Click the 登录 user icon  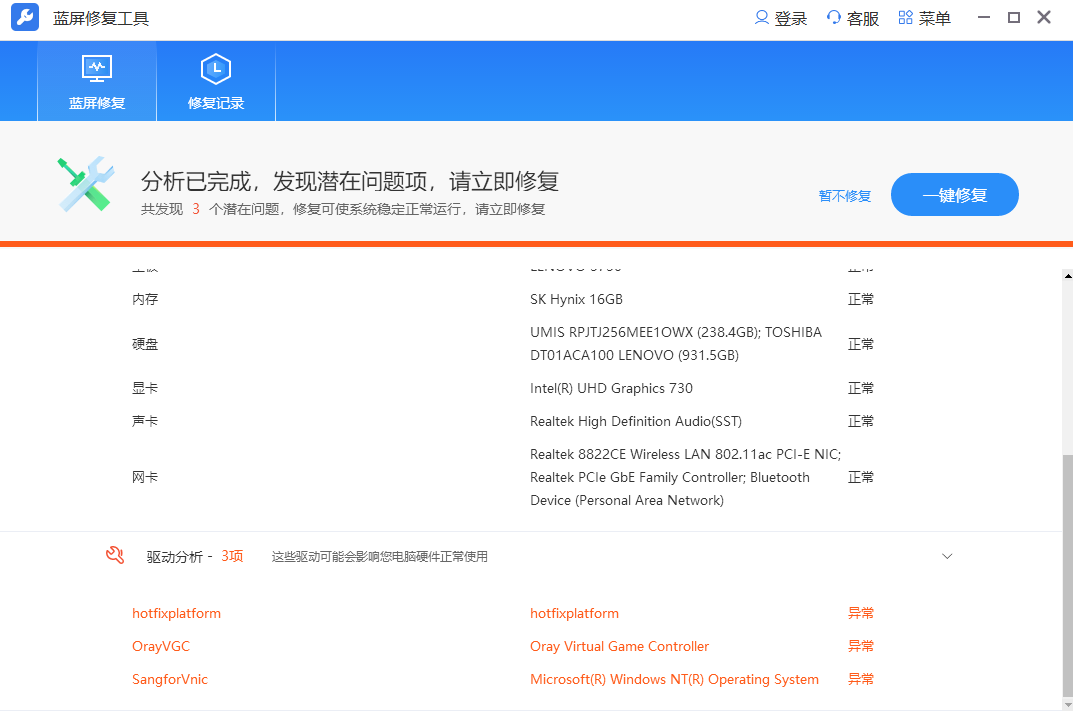pos(762,18)
